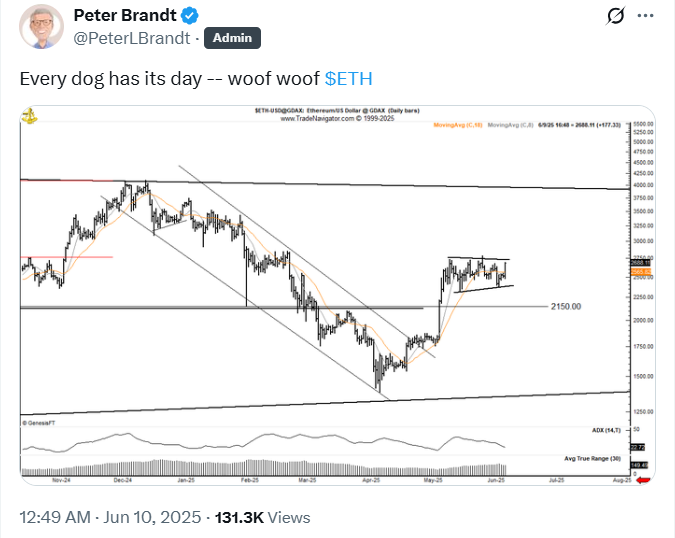The width and height of the screenshot is (675, 538).
Task: Click the Grok slash-circle icon
Action: click(619, 17)
